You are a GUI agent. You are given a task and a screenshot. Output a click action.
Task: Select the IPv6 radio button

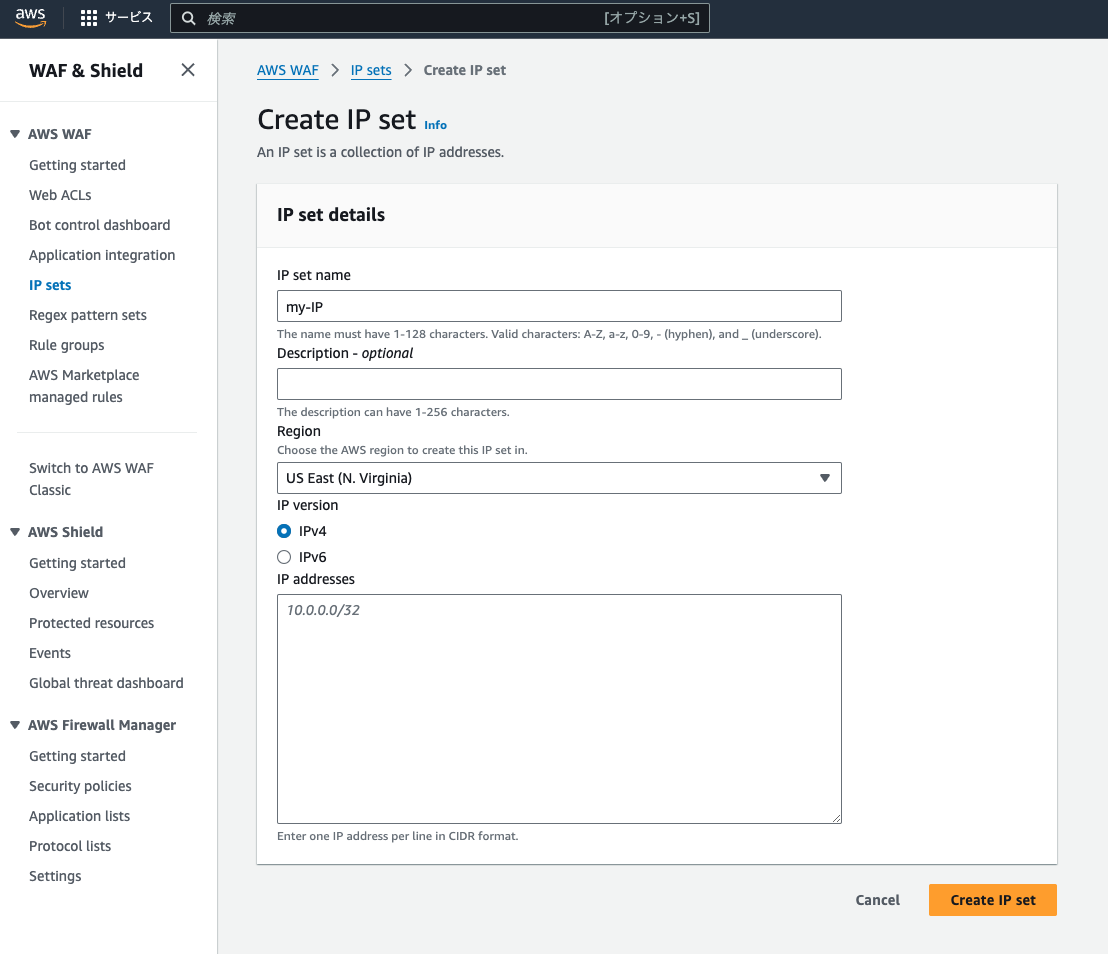pyautogui.click(x=284, y=557)
